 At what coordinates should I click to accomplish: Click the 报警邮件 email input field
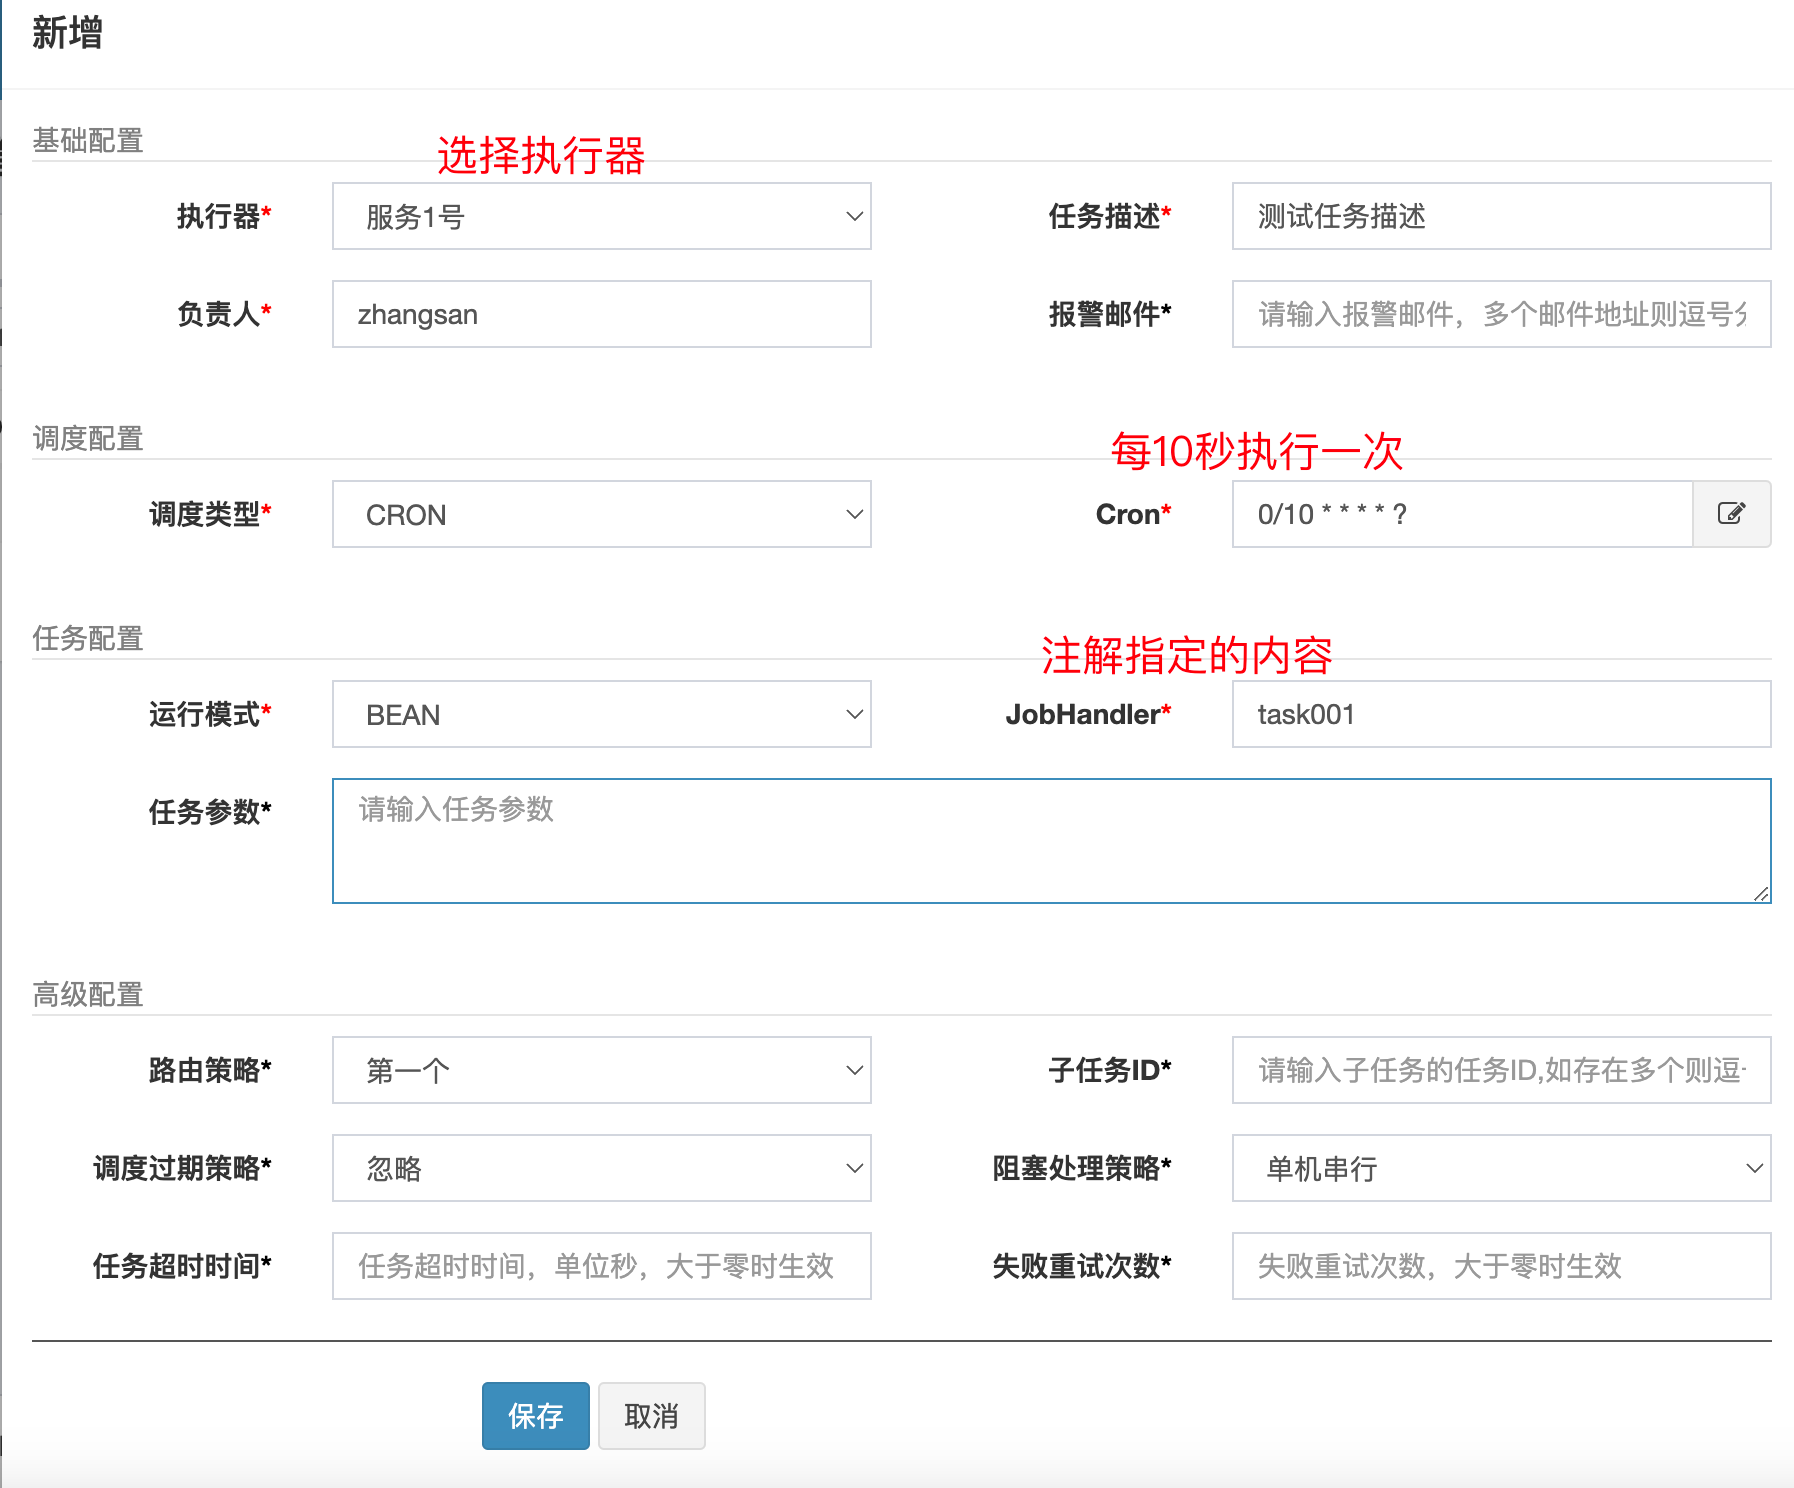point(1500,314)
